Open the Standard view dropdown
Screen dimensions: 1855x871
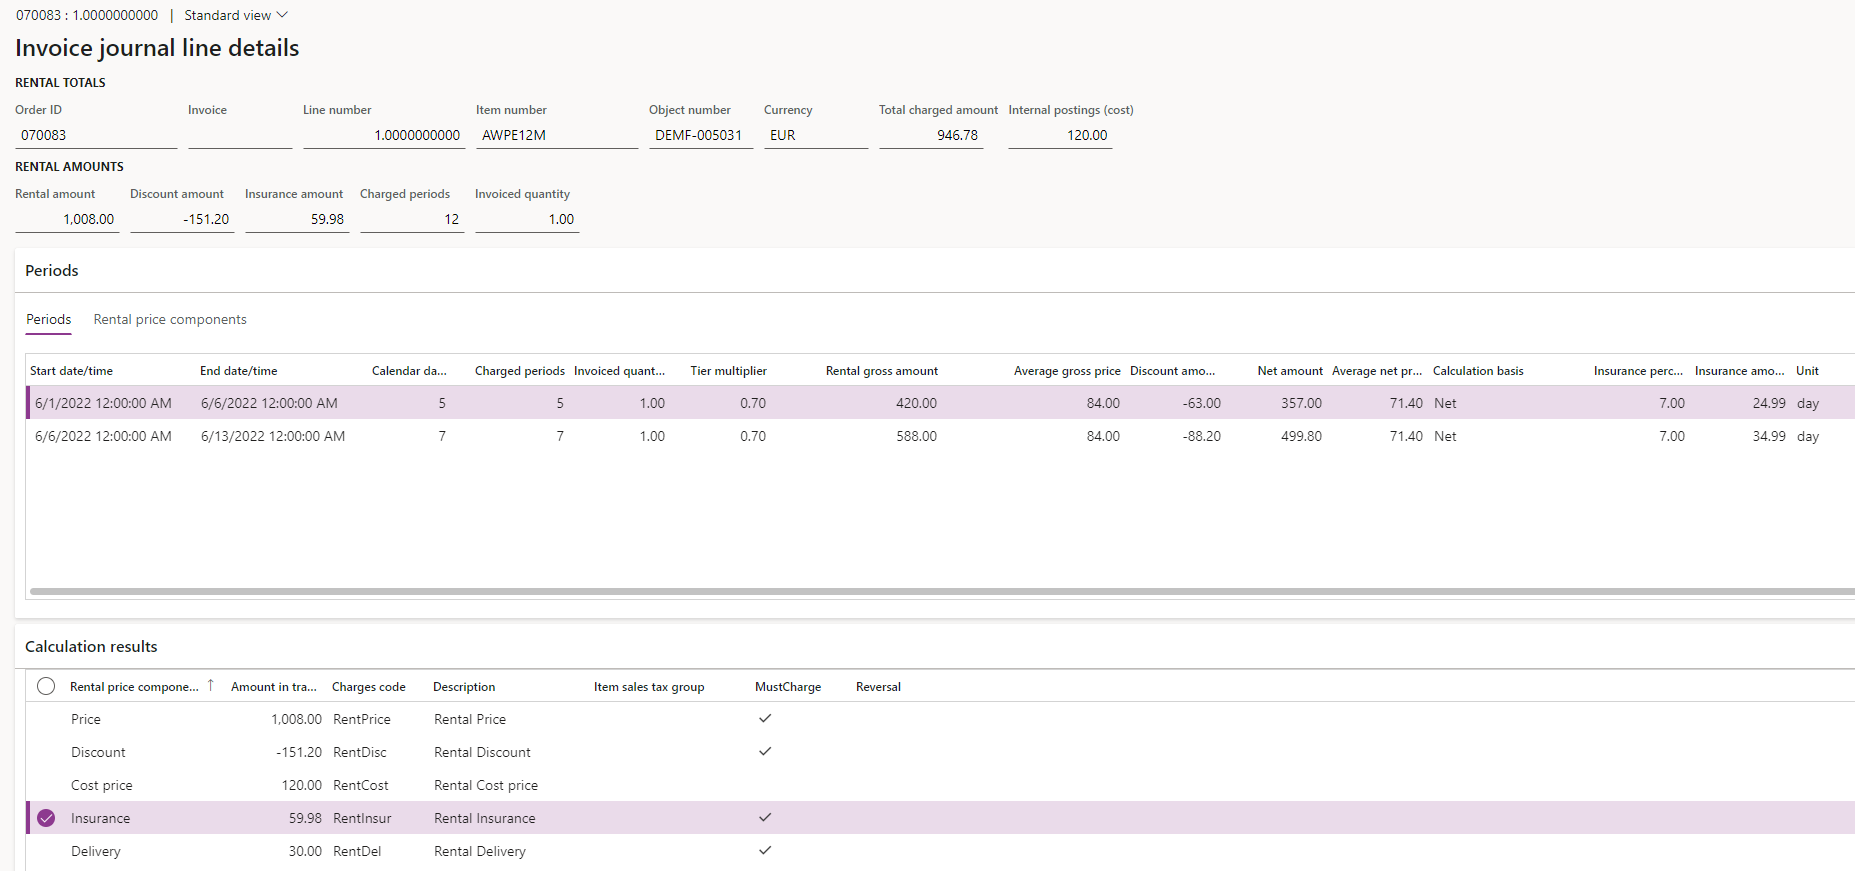pyautogui.click(x=236, y=15)
